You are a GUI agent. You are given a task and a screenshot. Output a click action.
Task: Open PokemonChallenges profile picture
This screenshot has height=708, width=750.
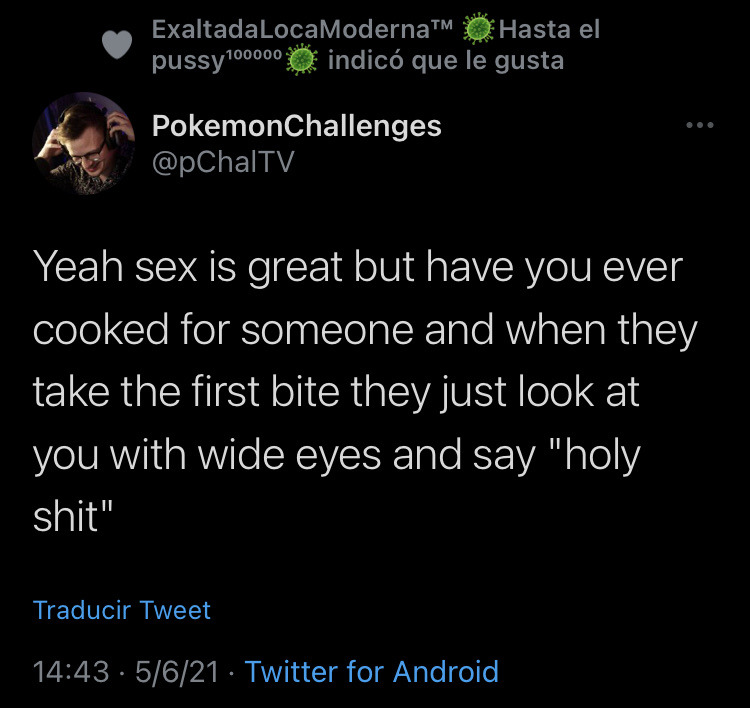click(84, 144)
